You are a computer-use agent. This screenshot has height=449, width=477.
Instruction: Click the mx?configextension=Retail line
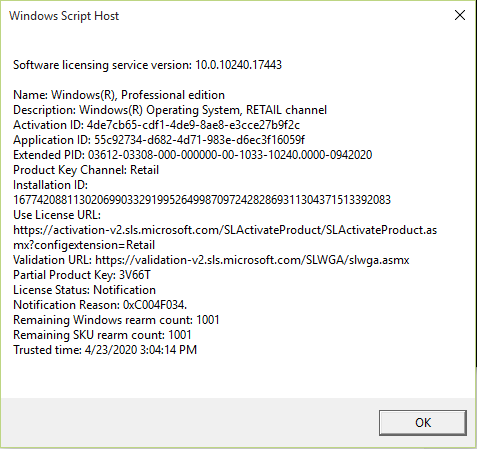pos(84,245)
